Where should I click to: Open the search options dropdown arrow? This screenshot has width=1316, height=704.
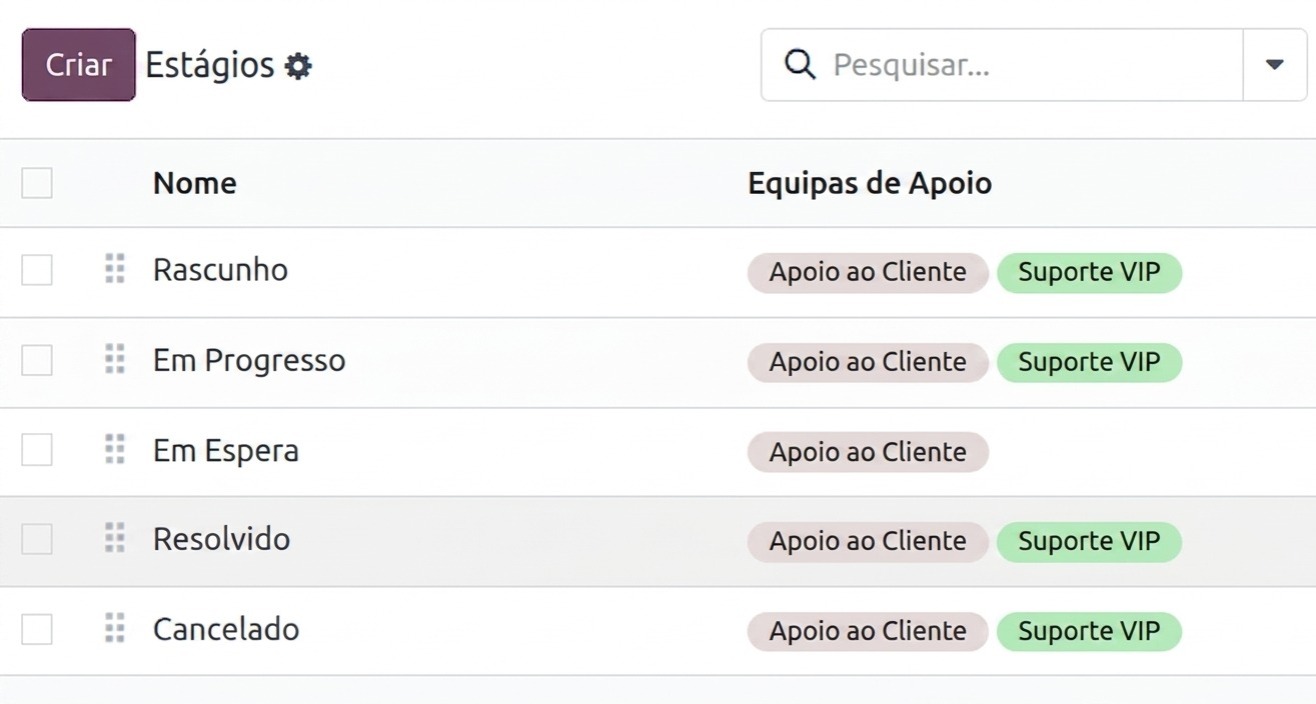pyautogui.click(x=1274, y=65)
